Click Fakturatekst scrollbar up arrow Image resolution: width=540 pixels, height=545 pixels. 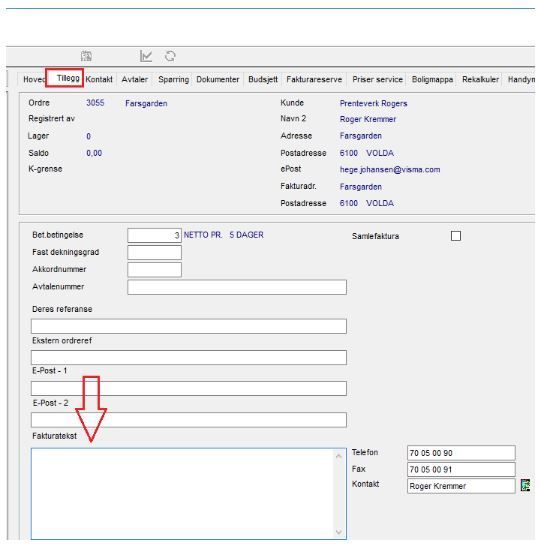coord(339,456)
